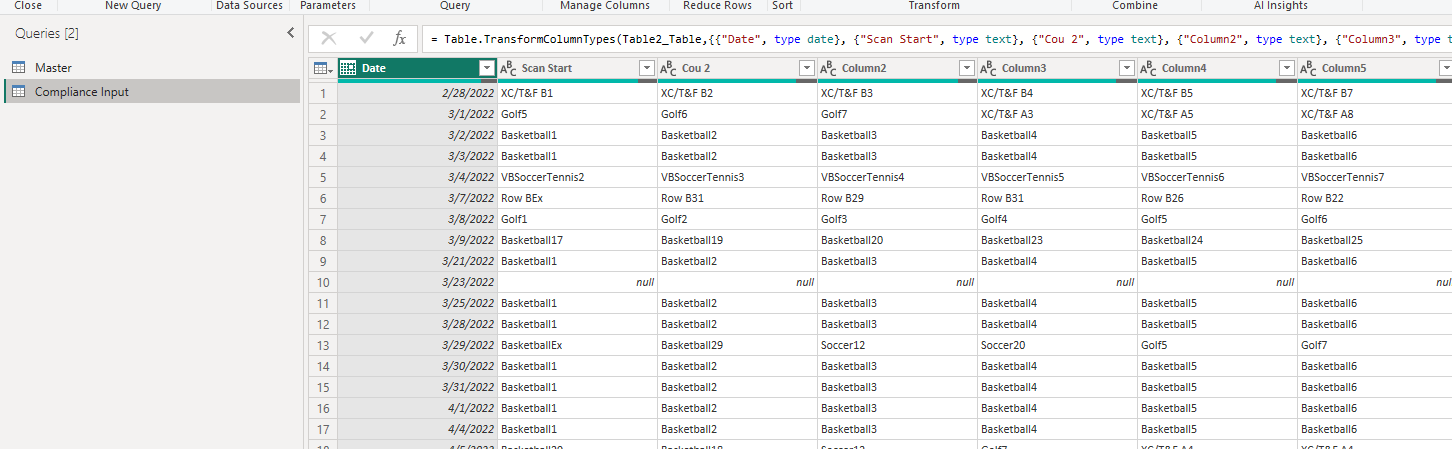Confirm formula with checkmark icon
Screen dimensions: 1452x449
click(x=367, y=38)
